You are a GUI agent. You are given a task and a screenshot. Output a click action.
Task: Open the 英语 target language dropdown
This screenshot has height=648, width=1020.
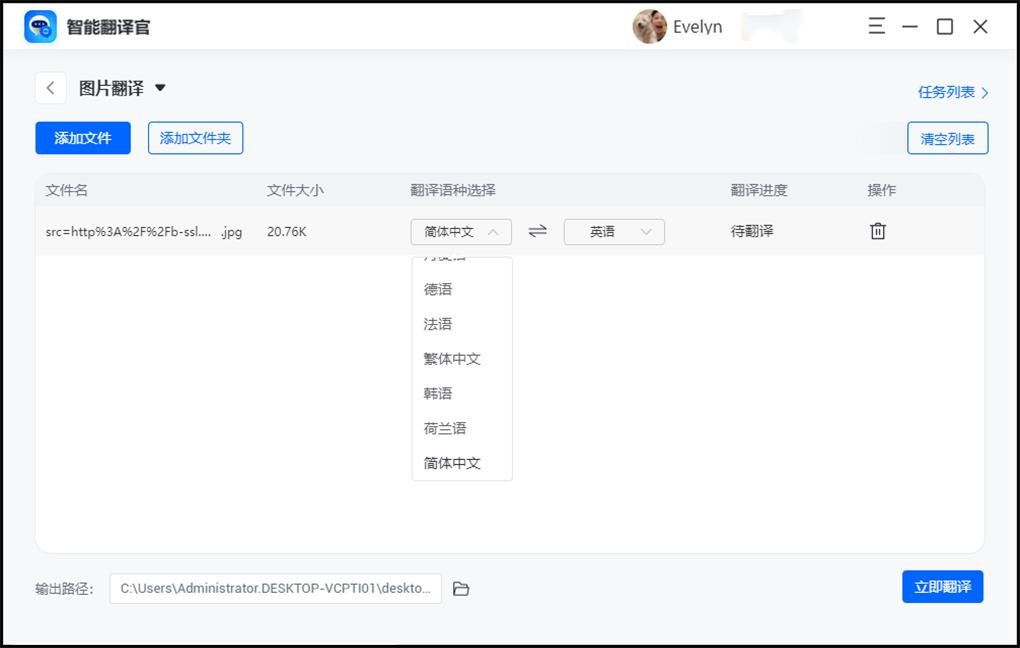614,232
